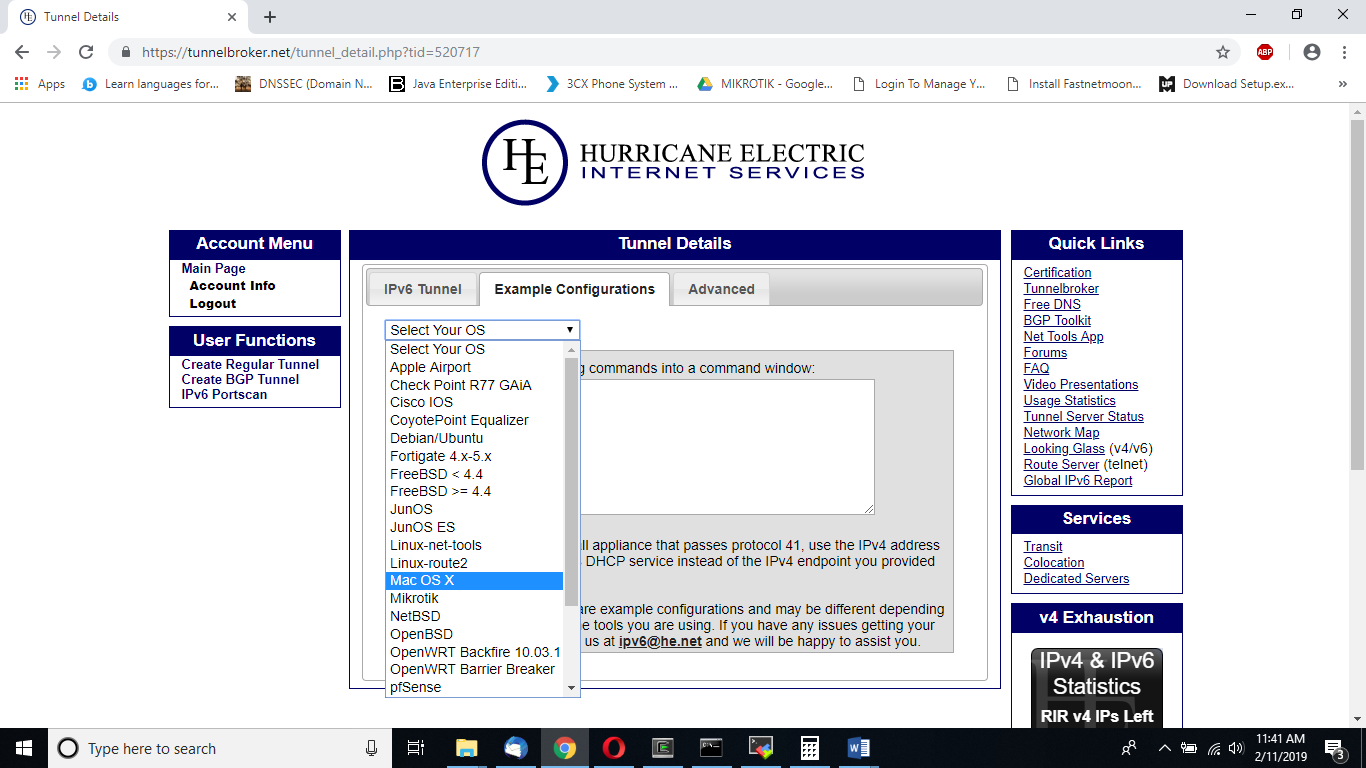This screenshot has height=768, width=1366.
Task: Launch Calculator from the taskbar
Action: pyautogui.click(x=810, y=748)
